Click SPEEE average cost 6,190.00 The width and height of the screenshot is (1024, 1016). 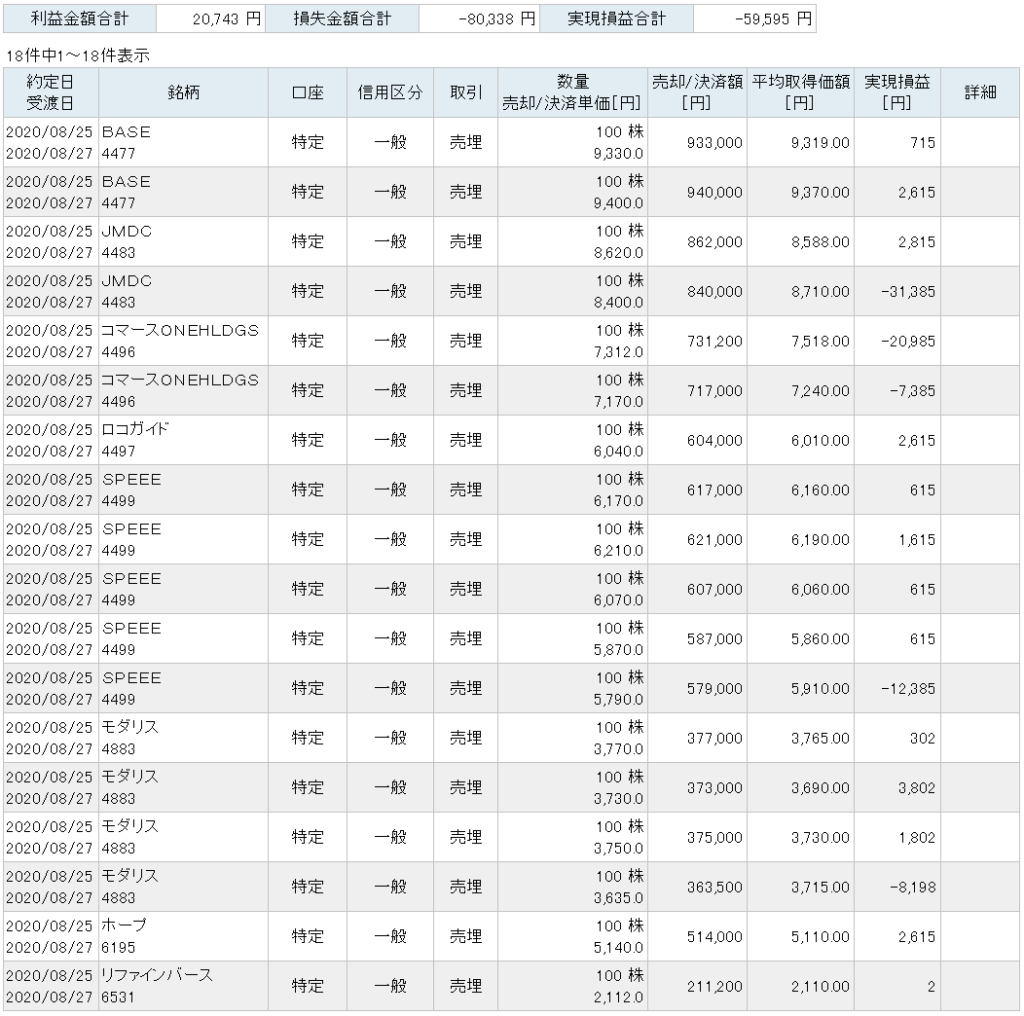820,540
